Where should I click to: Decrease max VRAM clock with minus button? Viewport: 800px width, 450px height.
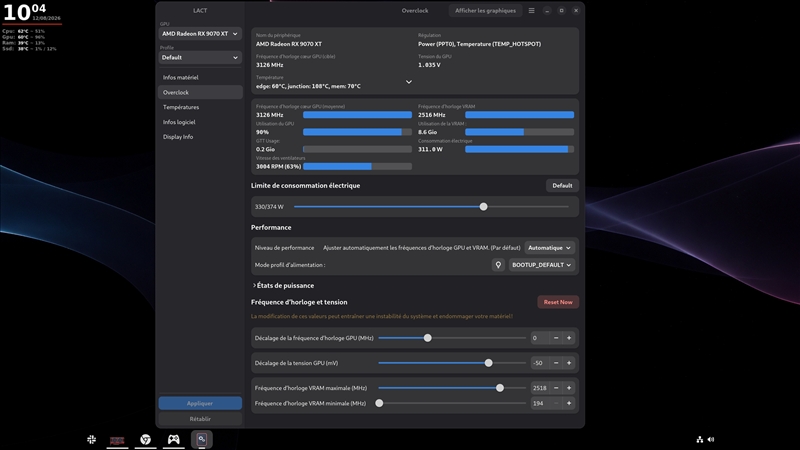[556, 388]
